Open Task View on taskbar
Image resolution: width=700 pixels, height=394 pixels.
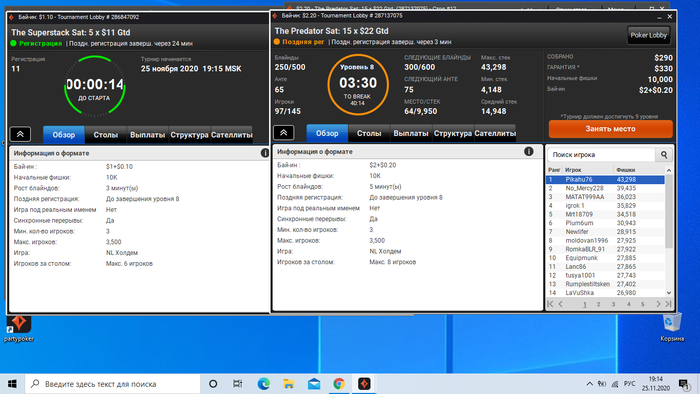pos(238,384)
